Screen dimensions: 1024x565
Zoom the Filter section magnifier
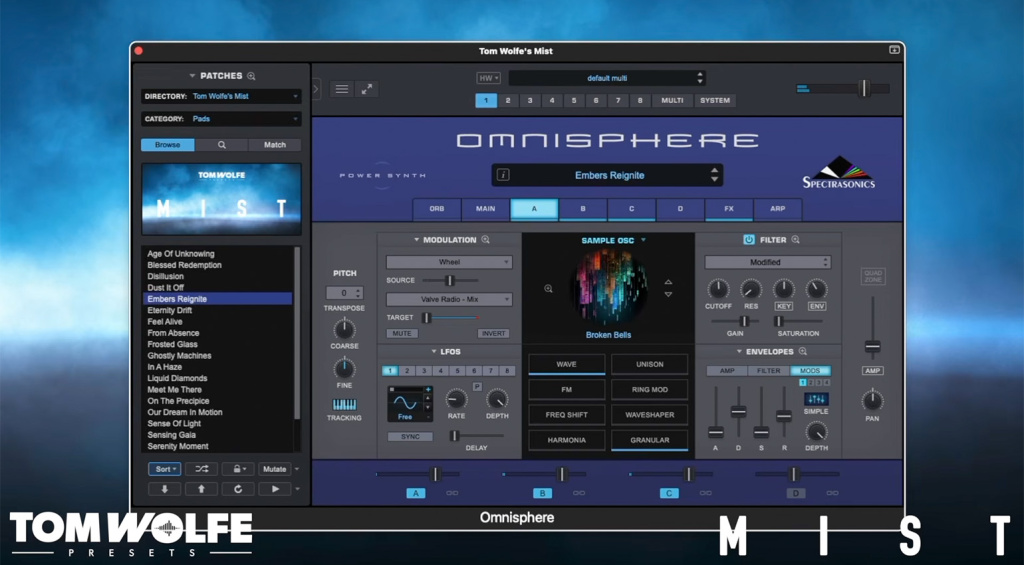795,240
